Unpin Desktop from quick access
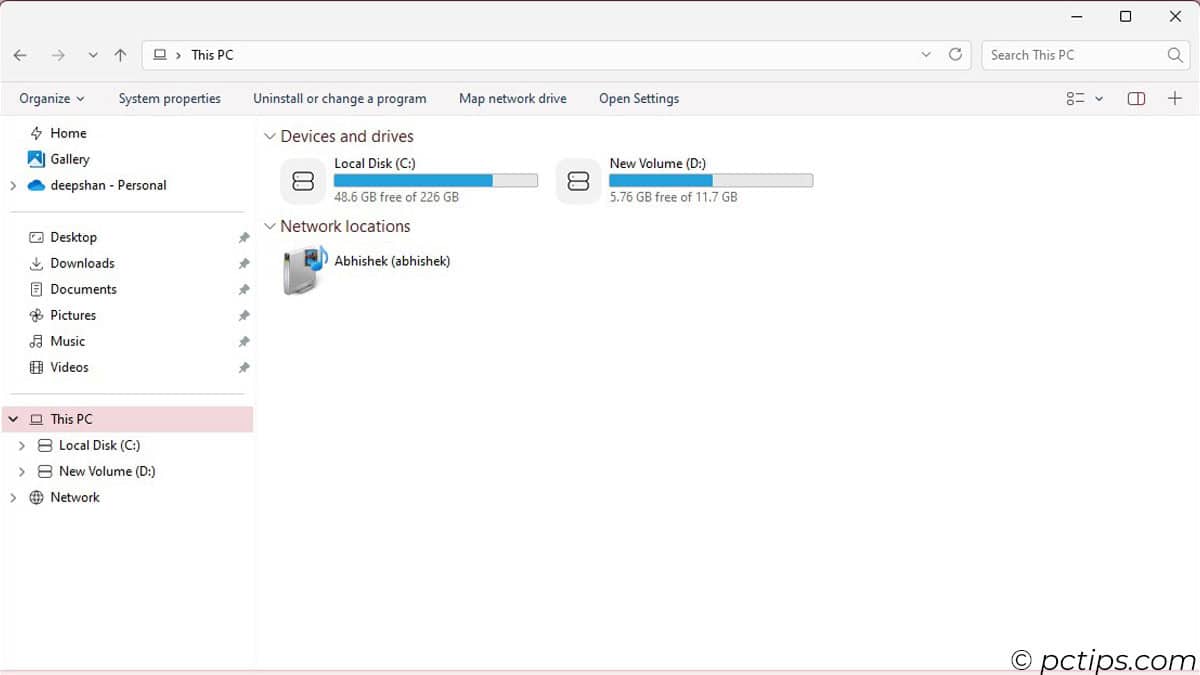1200x675 pixels. [x=244, y=238]
